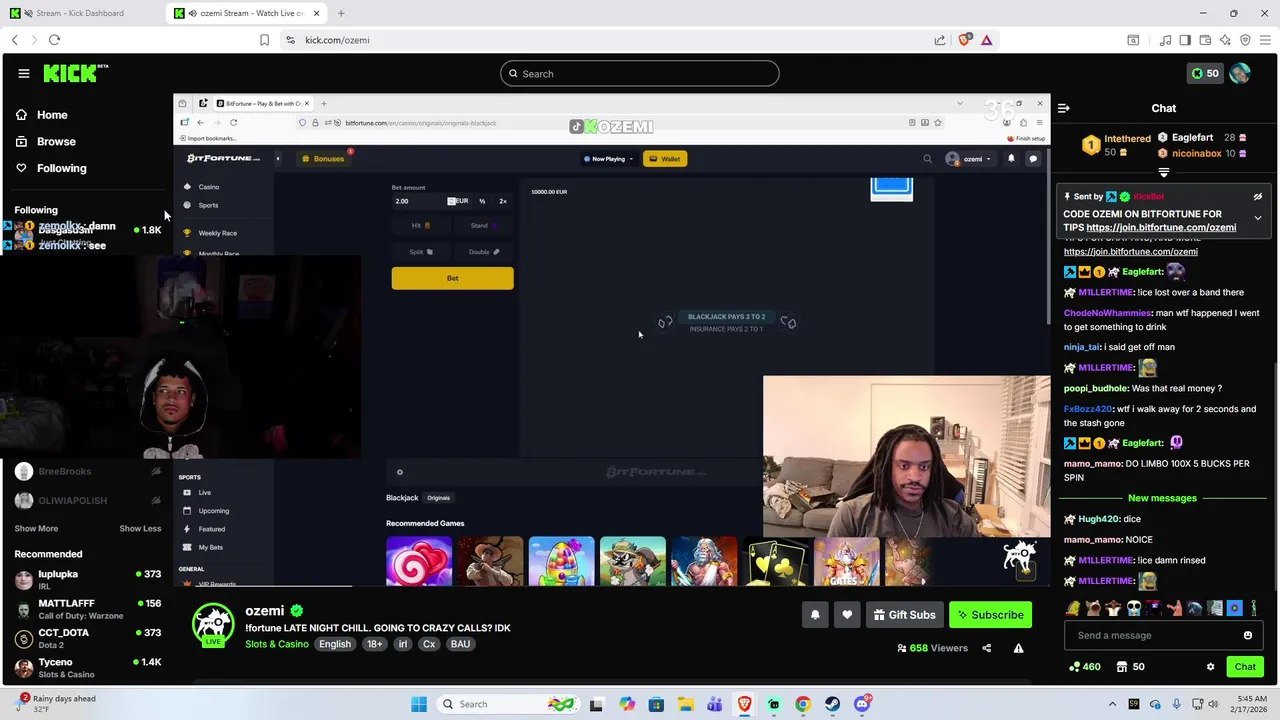Image resolution: width=1280 pixels, height=720 pixels.
Task: Open the emoji picker in chat box
Action: pyautogui.click(x=1247, y=635)
